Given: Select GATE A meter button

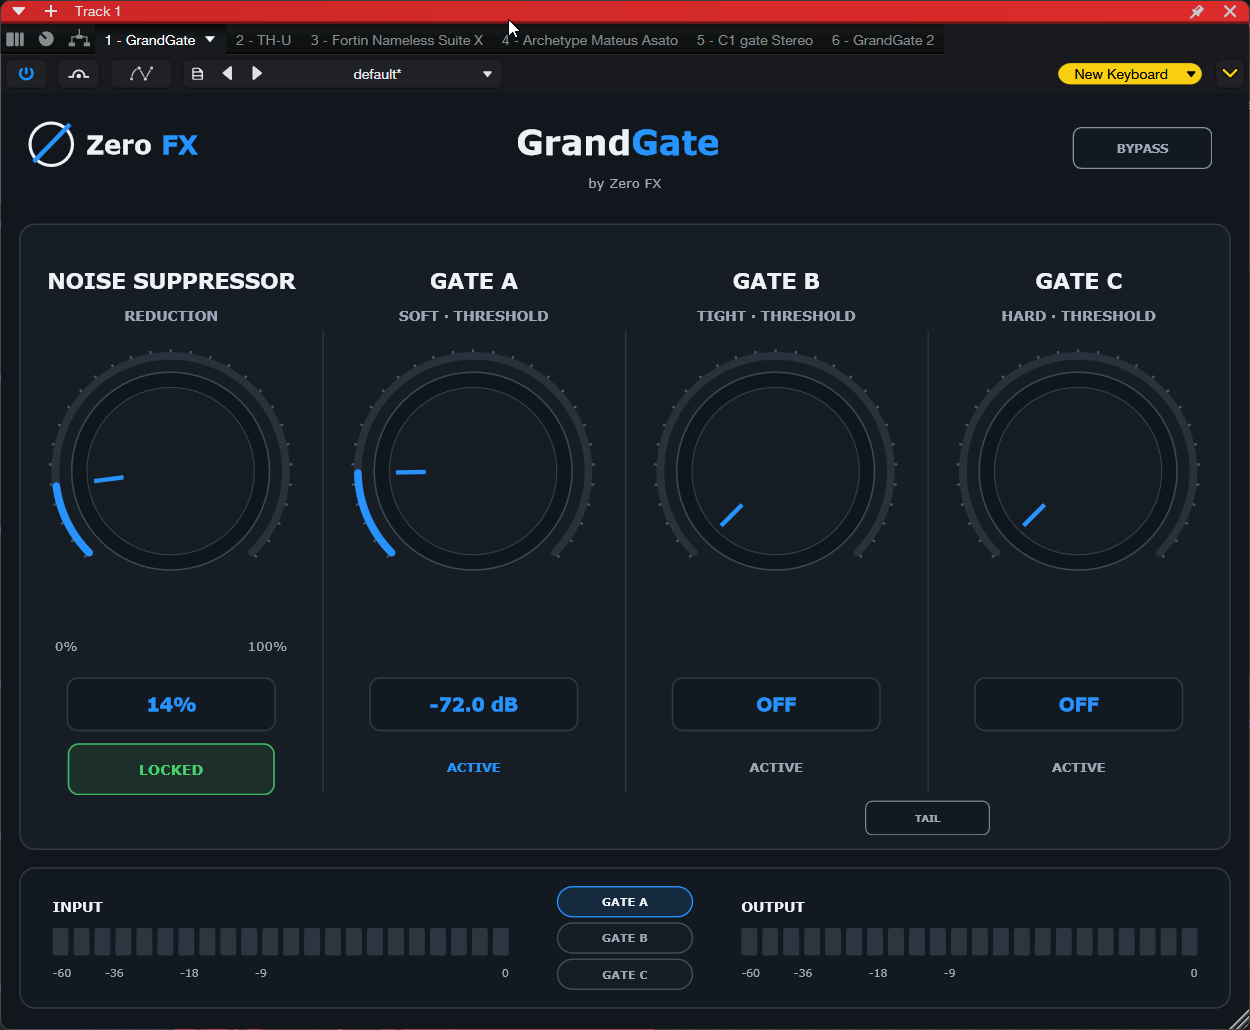Looking at the screenshot, I should tap(625, 902).
